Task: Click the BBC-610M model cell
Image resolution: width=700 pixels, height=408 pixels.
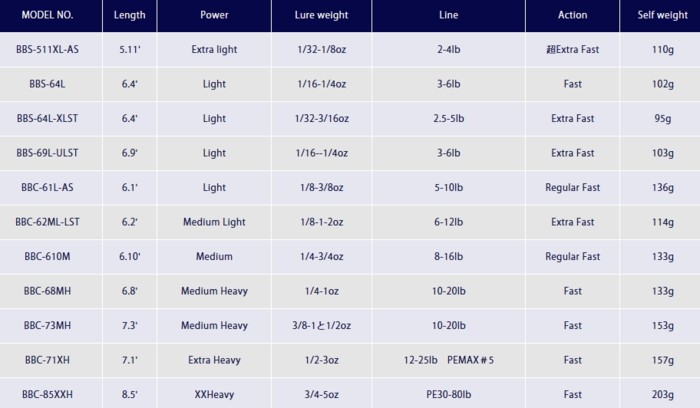Action: click(x=51, y=256)
